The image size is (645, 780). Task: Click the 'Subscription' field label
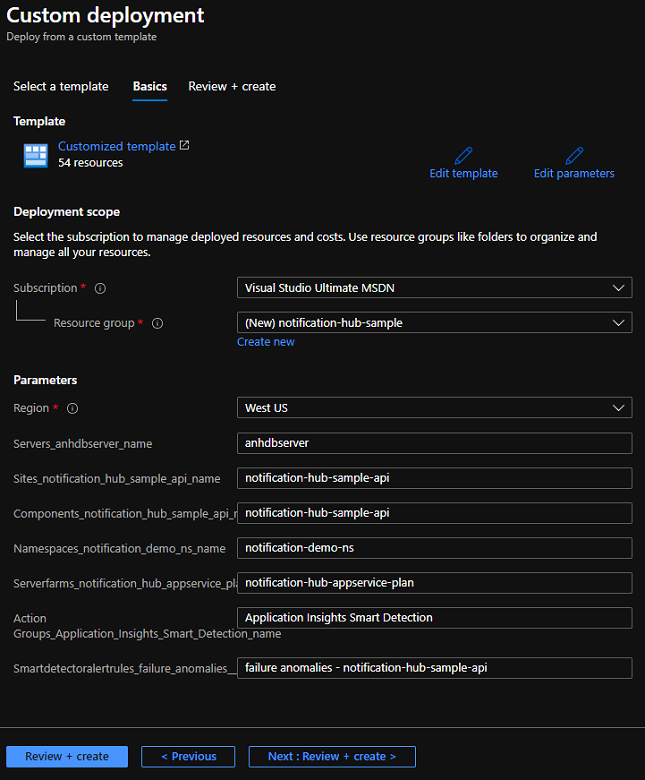pyautogui.click(x=45, y=289)
